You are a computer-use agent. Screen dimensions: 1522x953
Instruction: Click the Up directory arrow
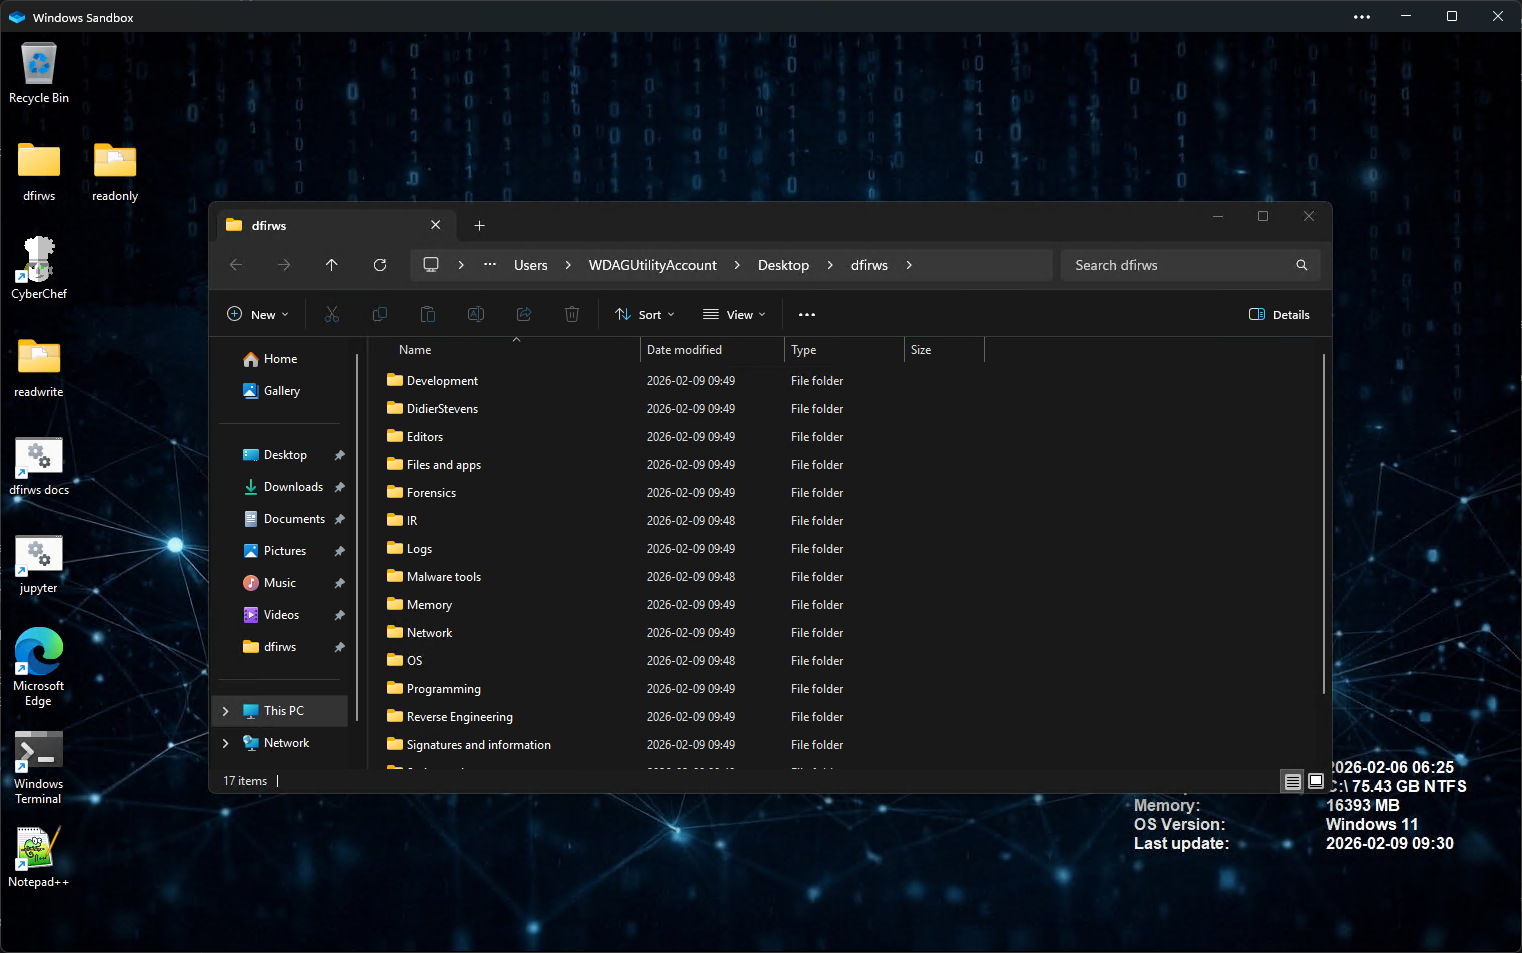(332, 265)
